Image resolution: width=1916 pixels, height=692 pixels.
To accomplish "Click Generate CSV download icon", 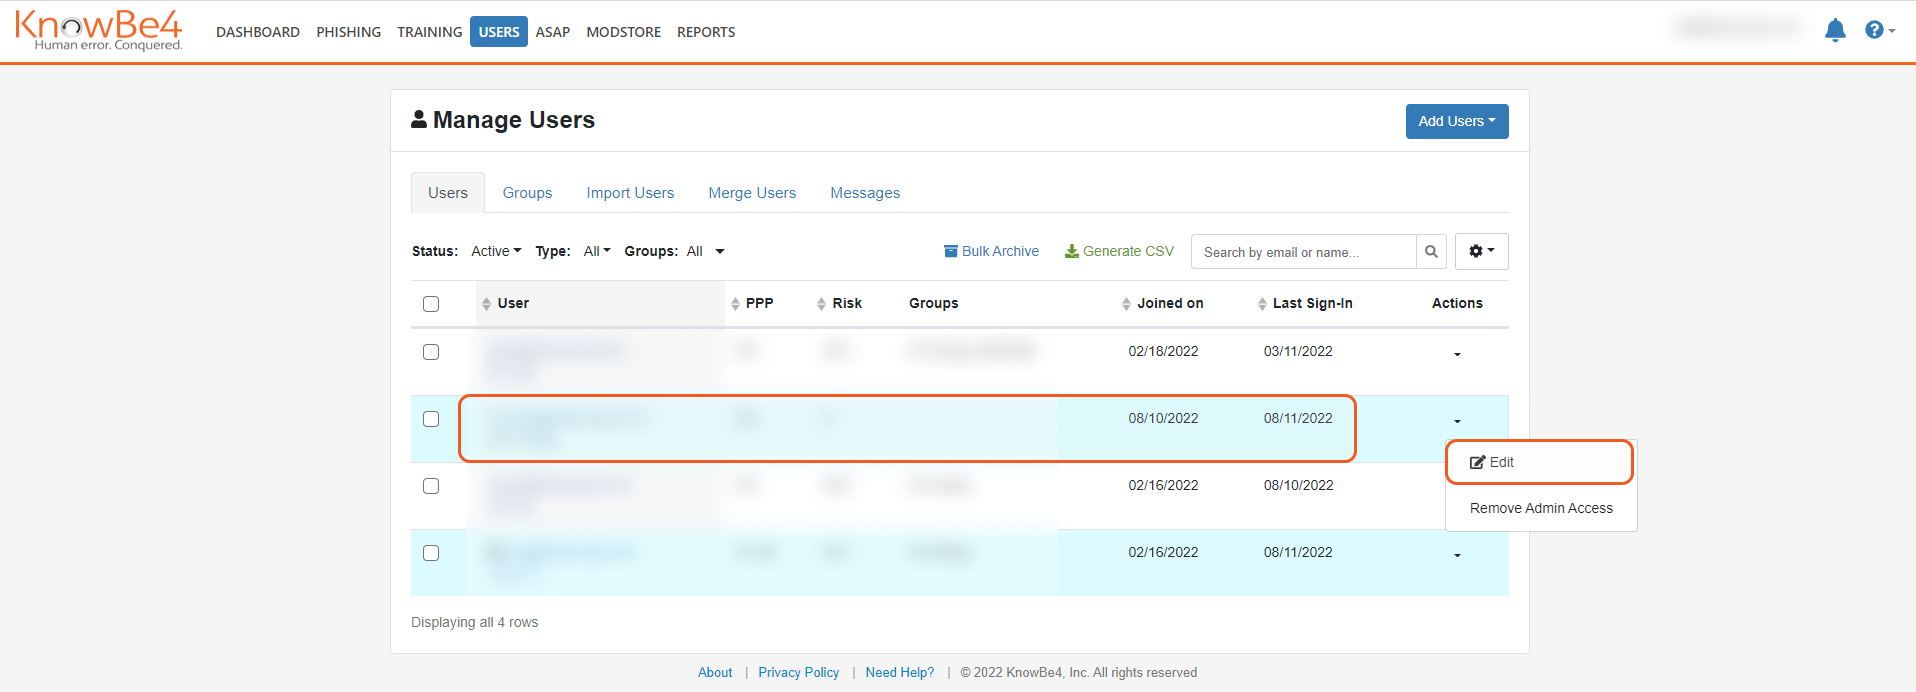I will tap(1119, 251).
